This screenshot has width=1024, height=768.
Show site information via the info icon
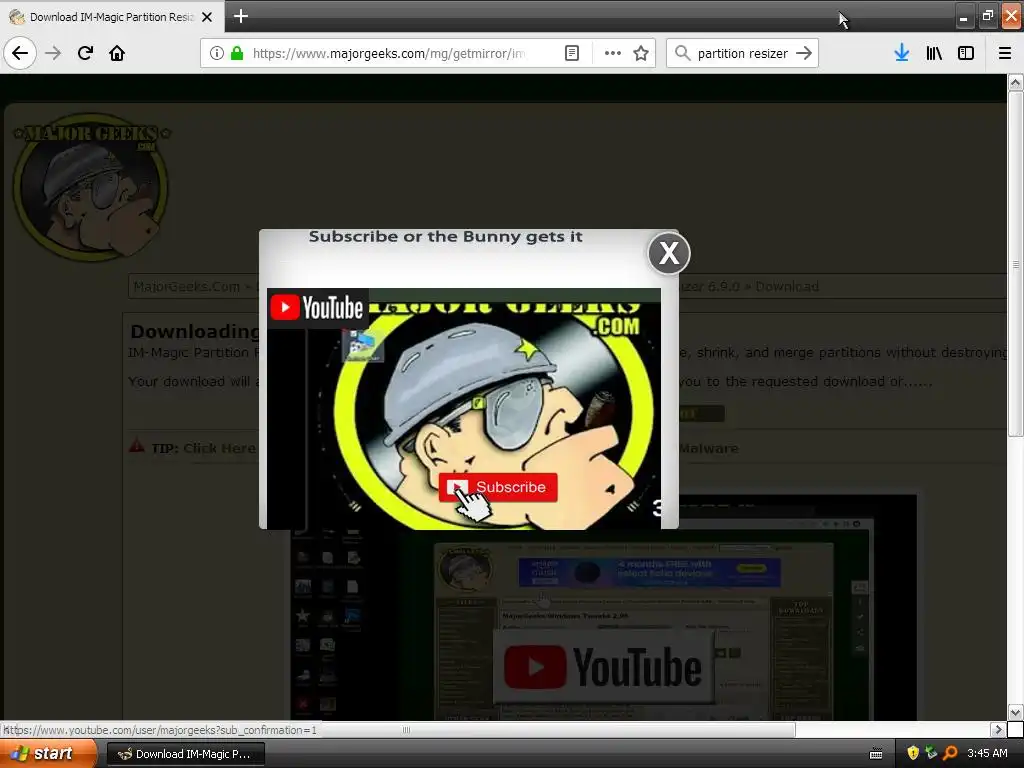tap(217, 53)
